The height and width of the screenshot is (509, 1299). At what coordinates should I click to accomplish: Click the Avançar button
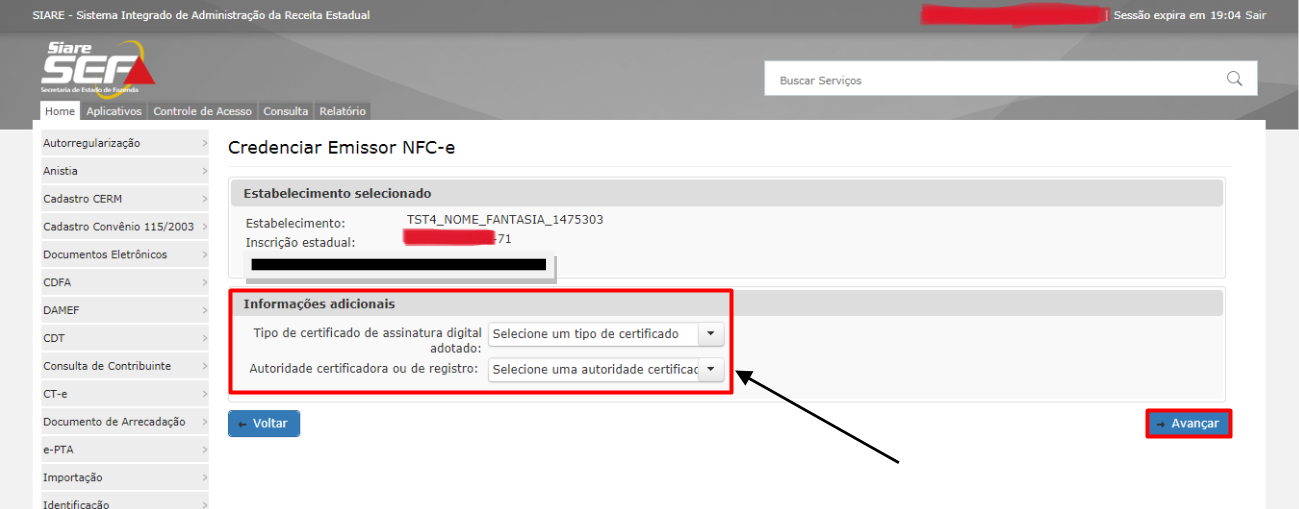(x=1188, y=424)
